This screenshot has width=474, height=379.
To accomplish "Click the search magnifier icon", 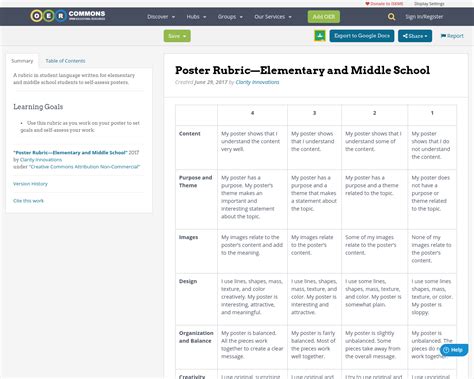I will tap(391, 17).
